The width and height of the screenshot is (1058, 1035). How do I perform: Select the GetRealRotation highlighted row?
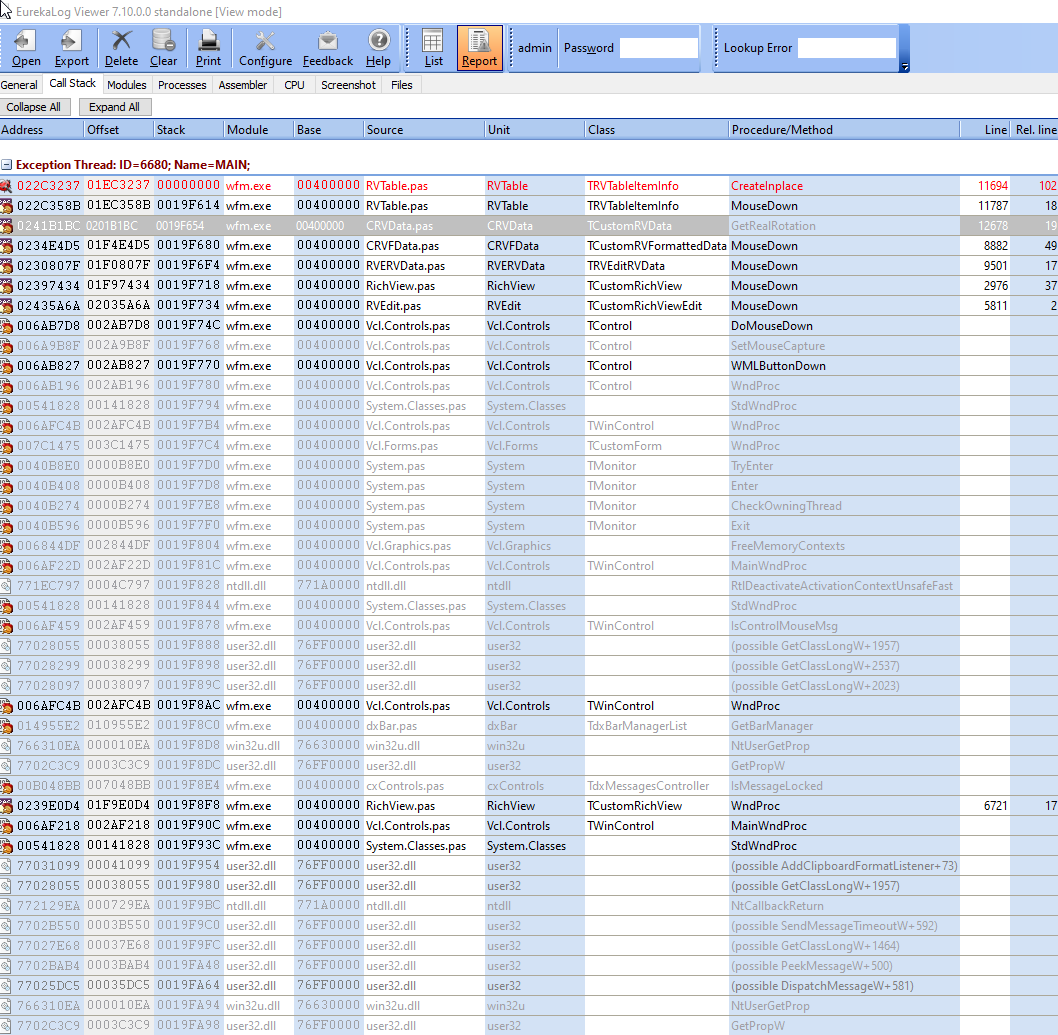point(529,226)
